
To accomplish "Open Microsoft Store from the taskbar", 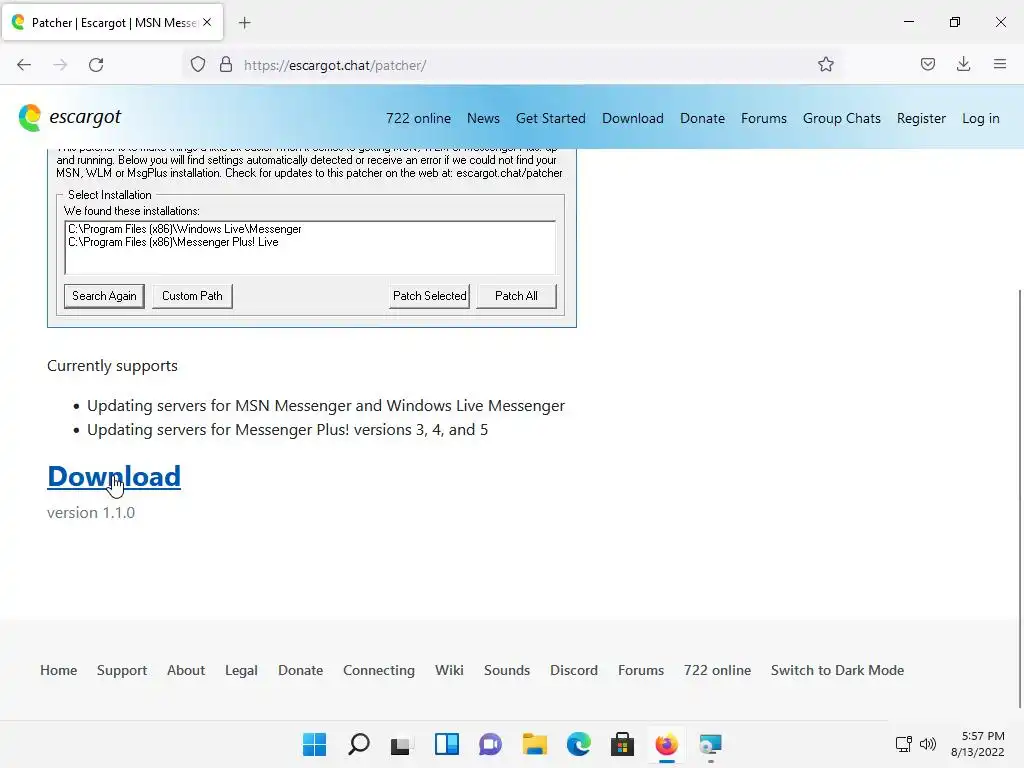I will pyautogui.click(x=622, y=744).
